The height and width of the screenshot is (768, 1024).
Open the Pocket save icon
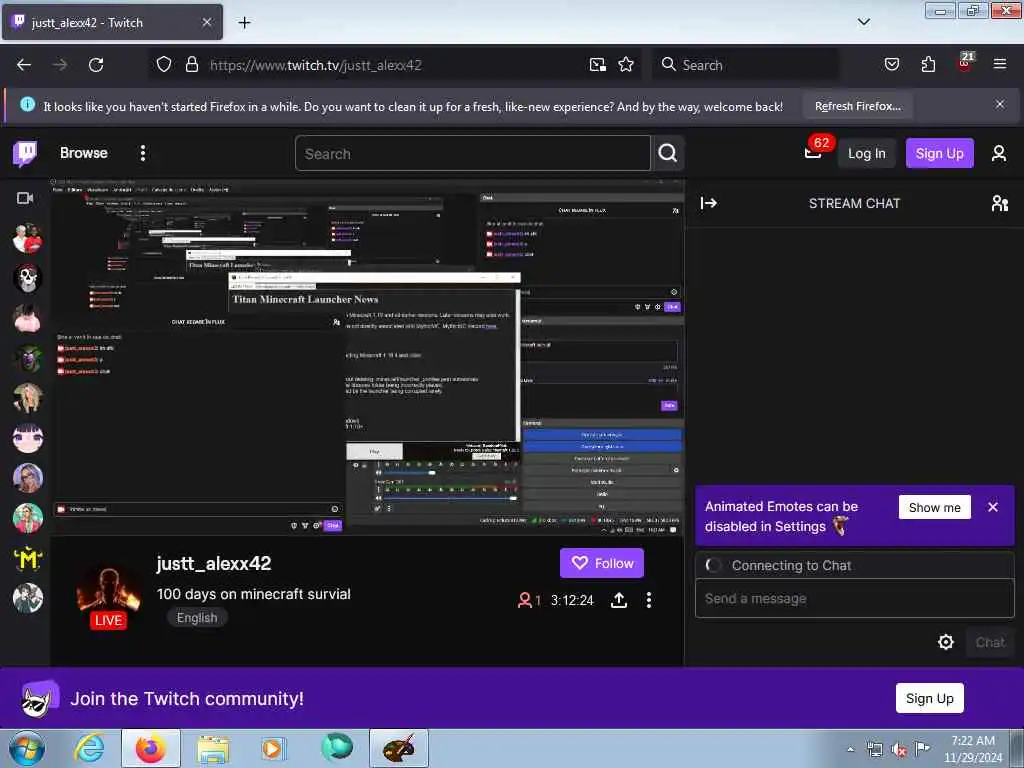click(x=891, y=65)
